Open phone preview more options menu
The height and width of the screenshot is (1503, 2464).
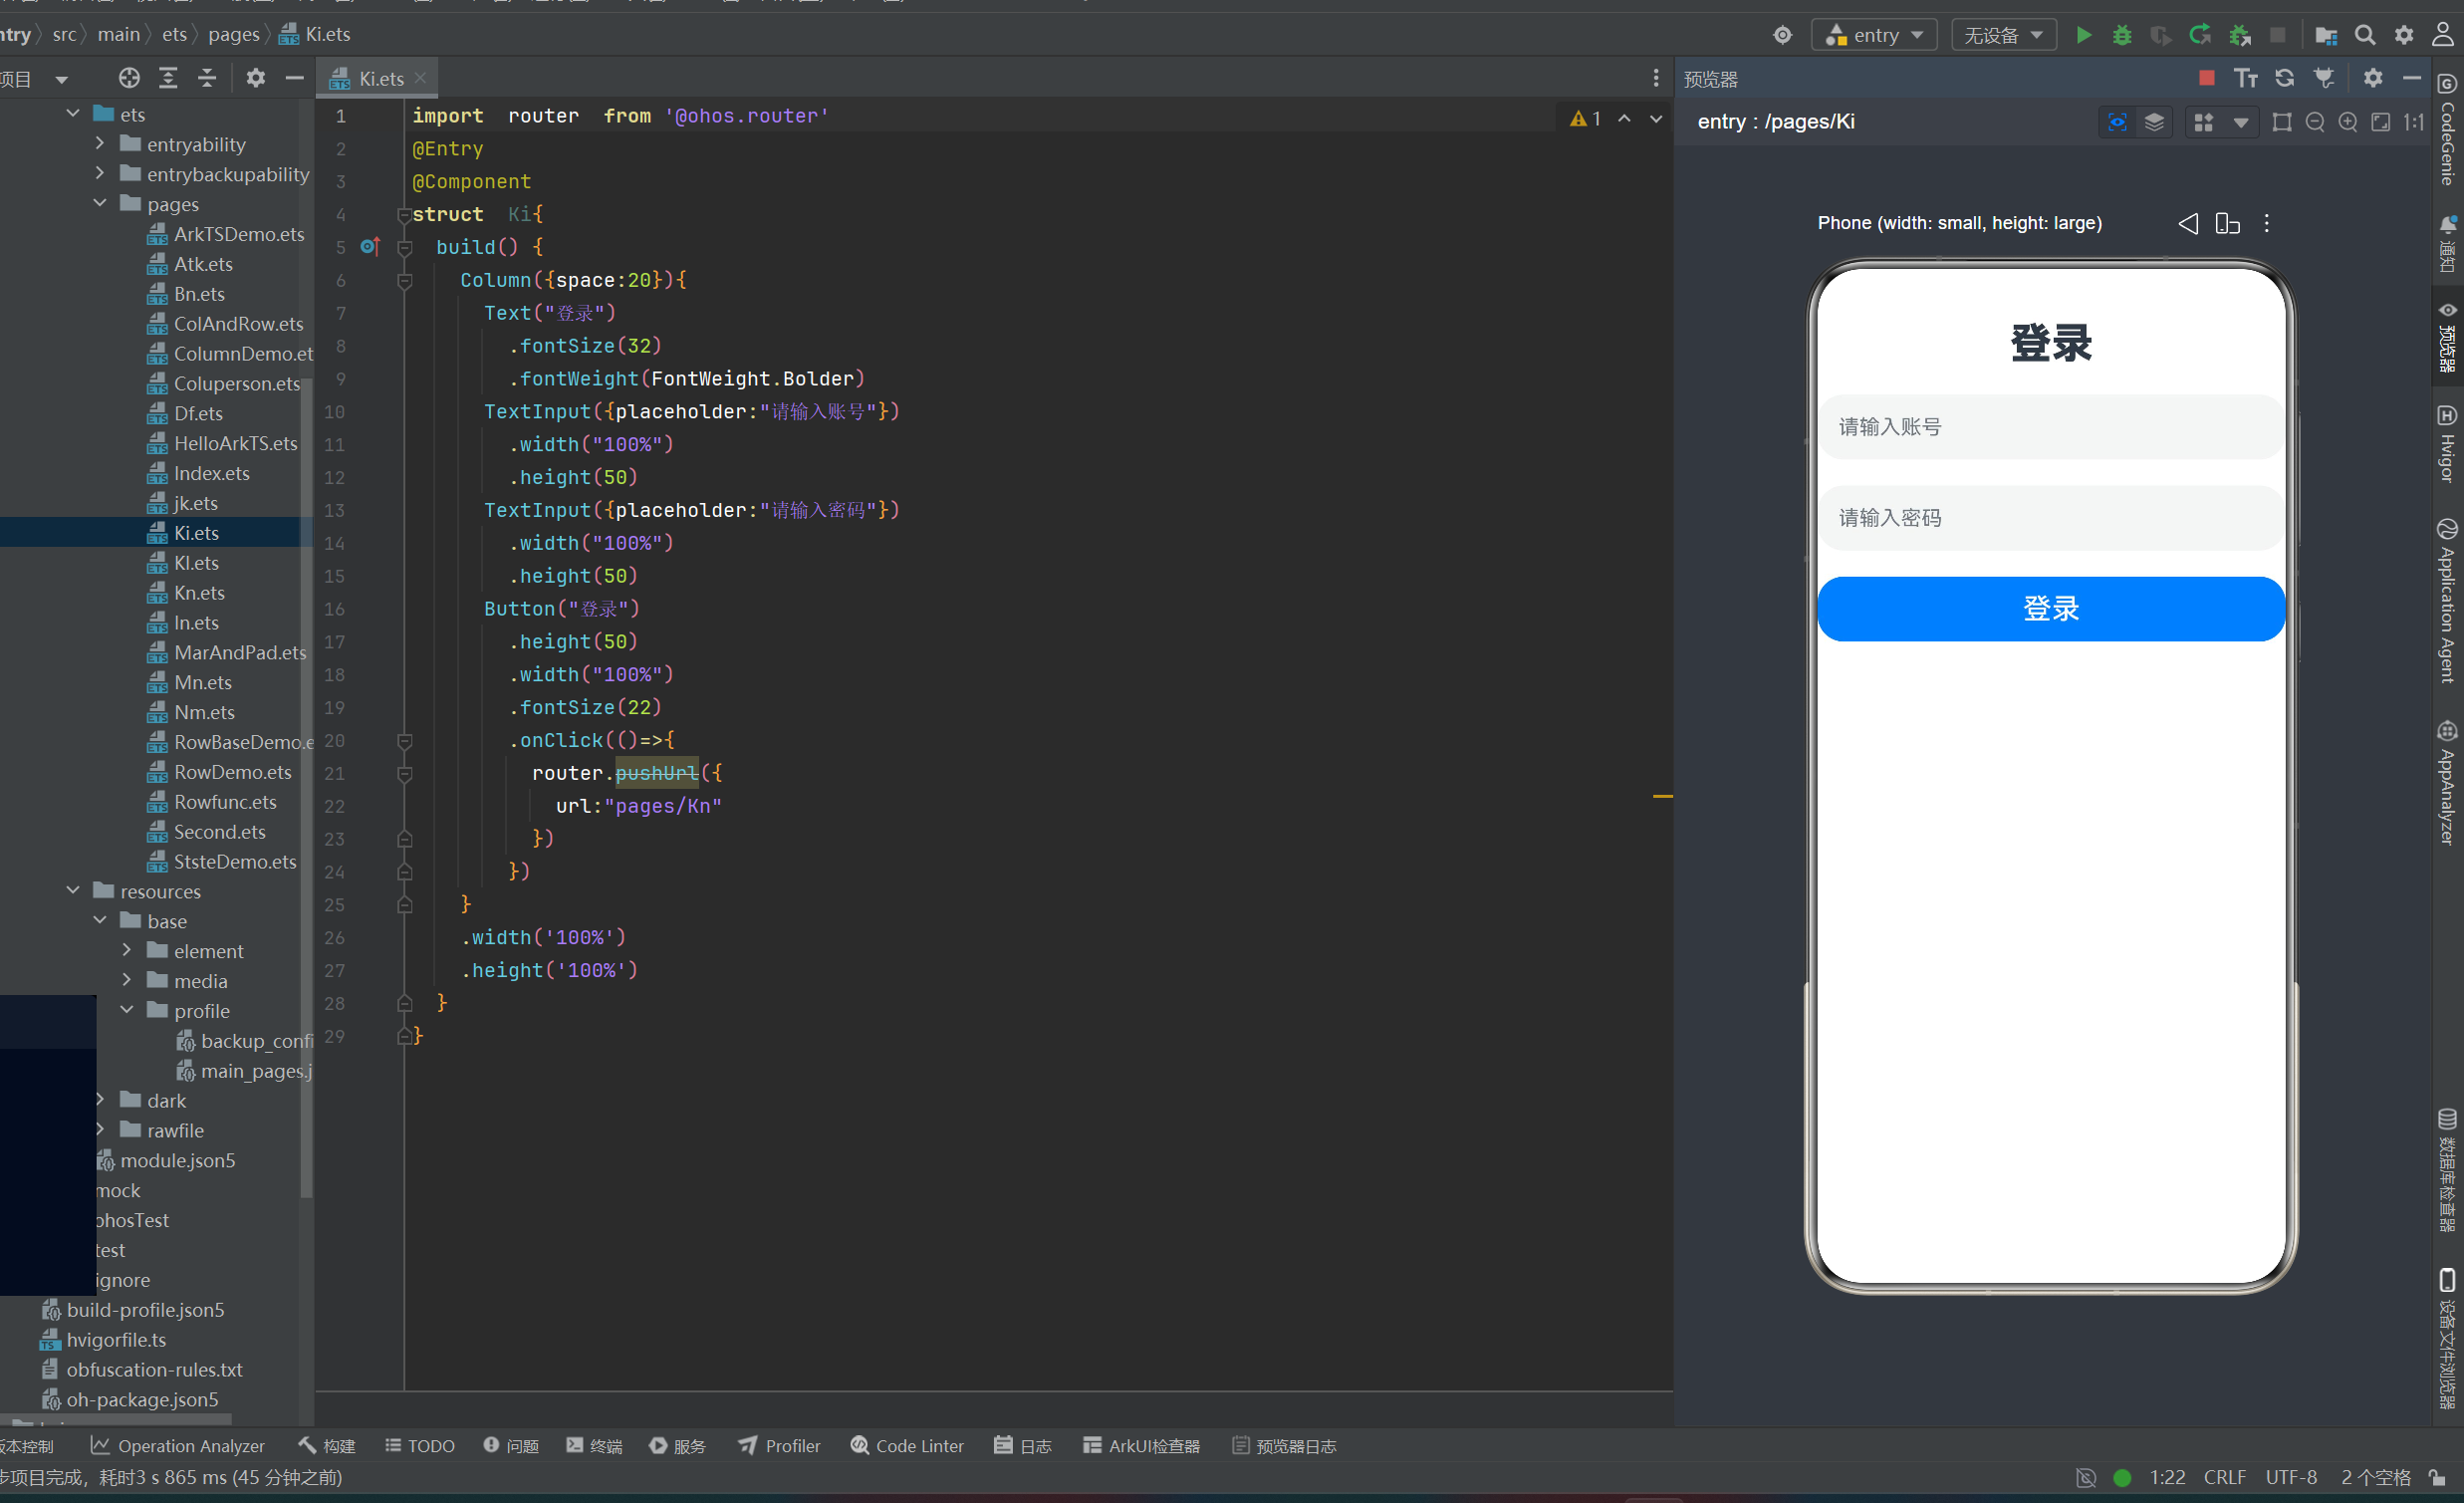[2267, 223]
